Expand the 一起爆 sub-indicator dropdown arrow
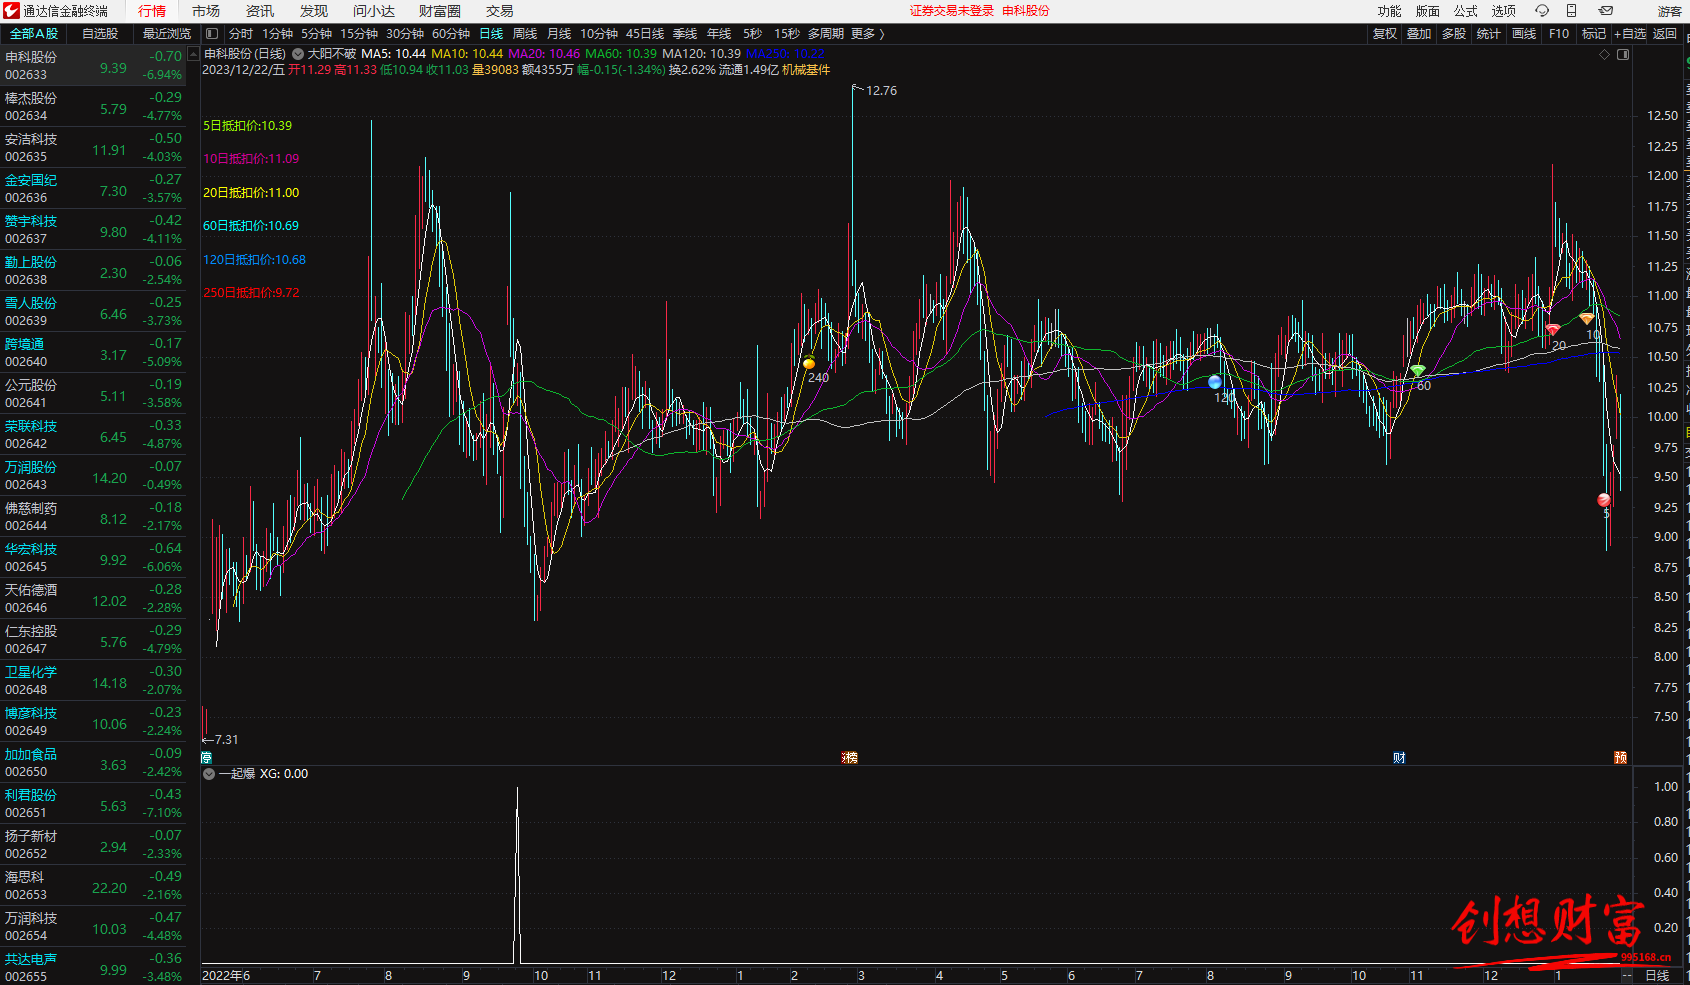This screenshot has width=1690, height=985. click(x=209, y=774)
